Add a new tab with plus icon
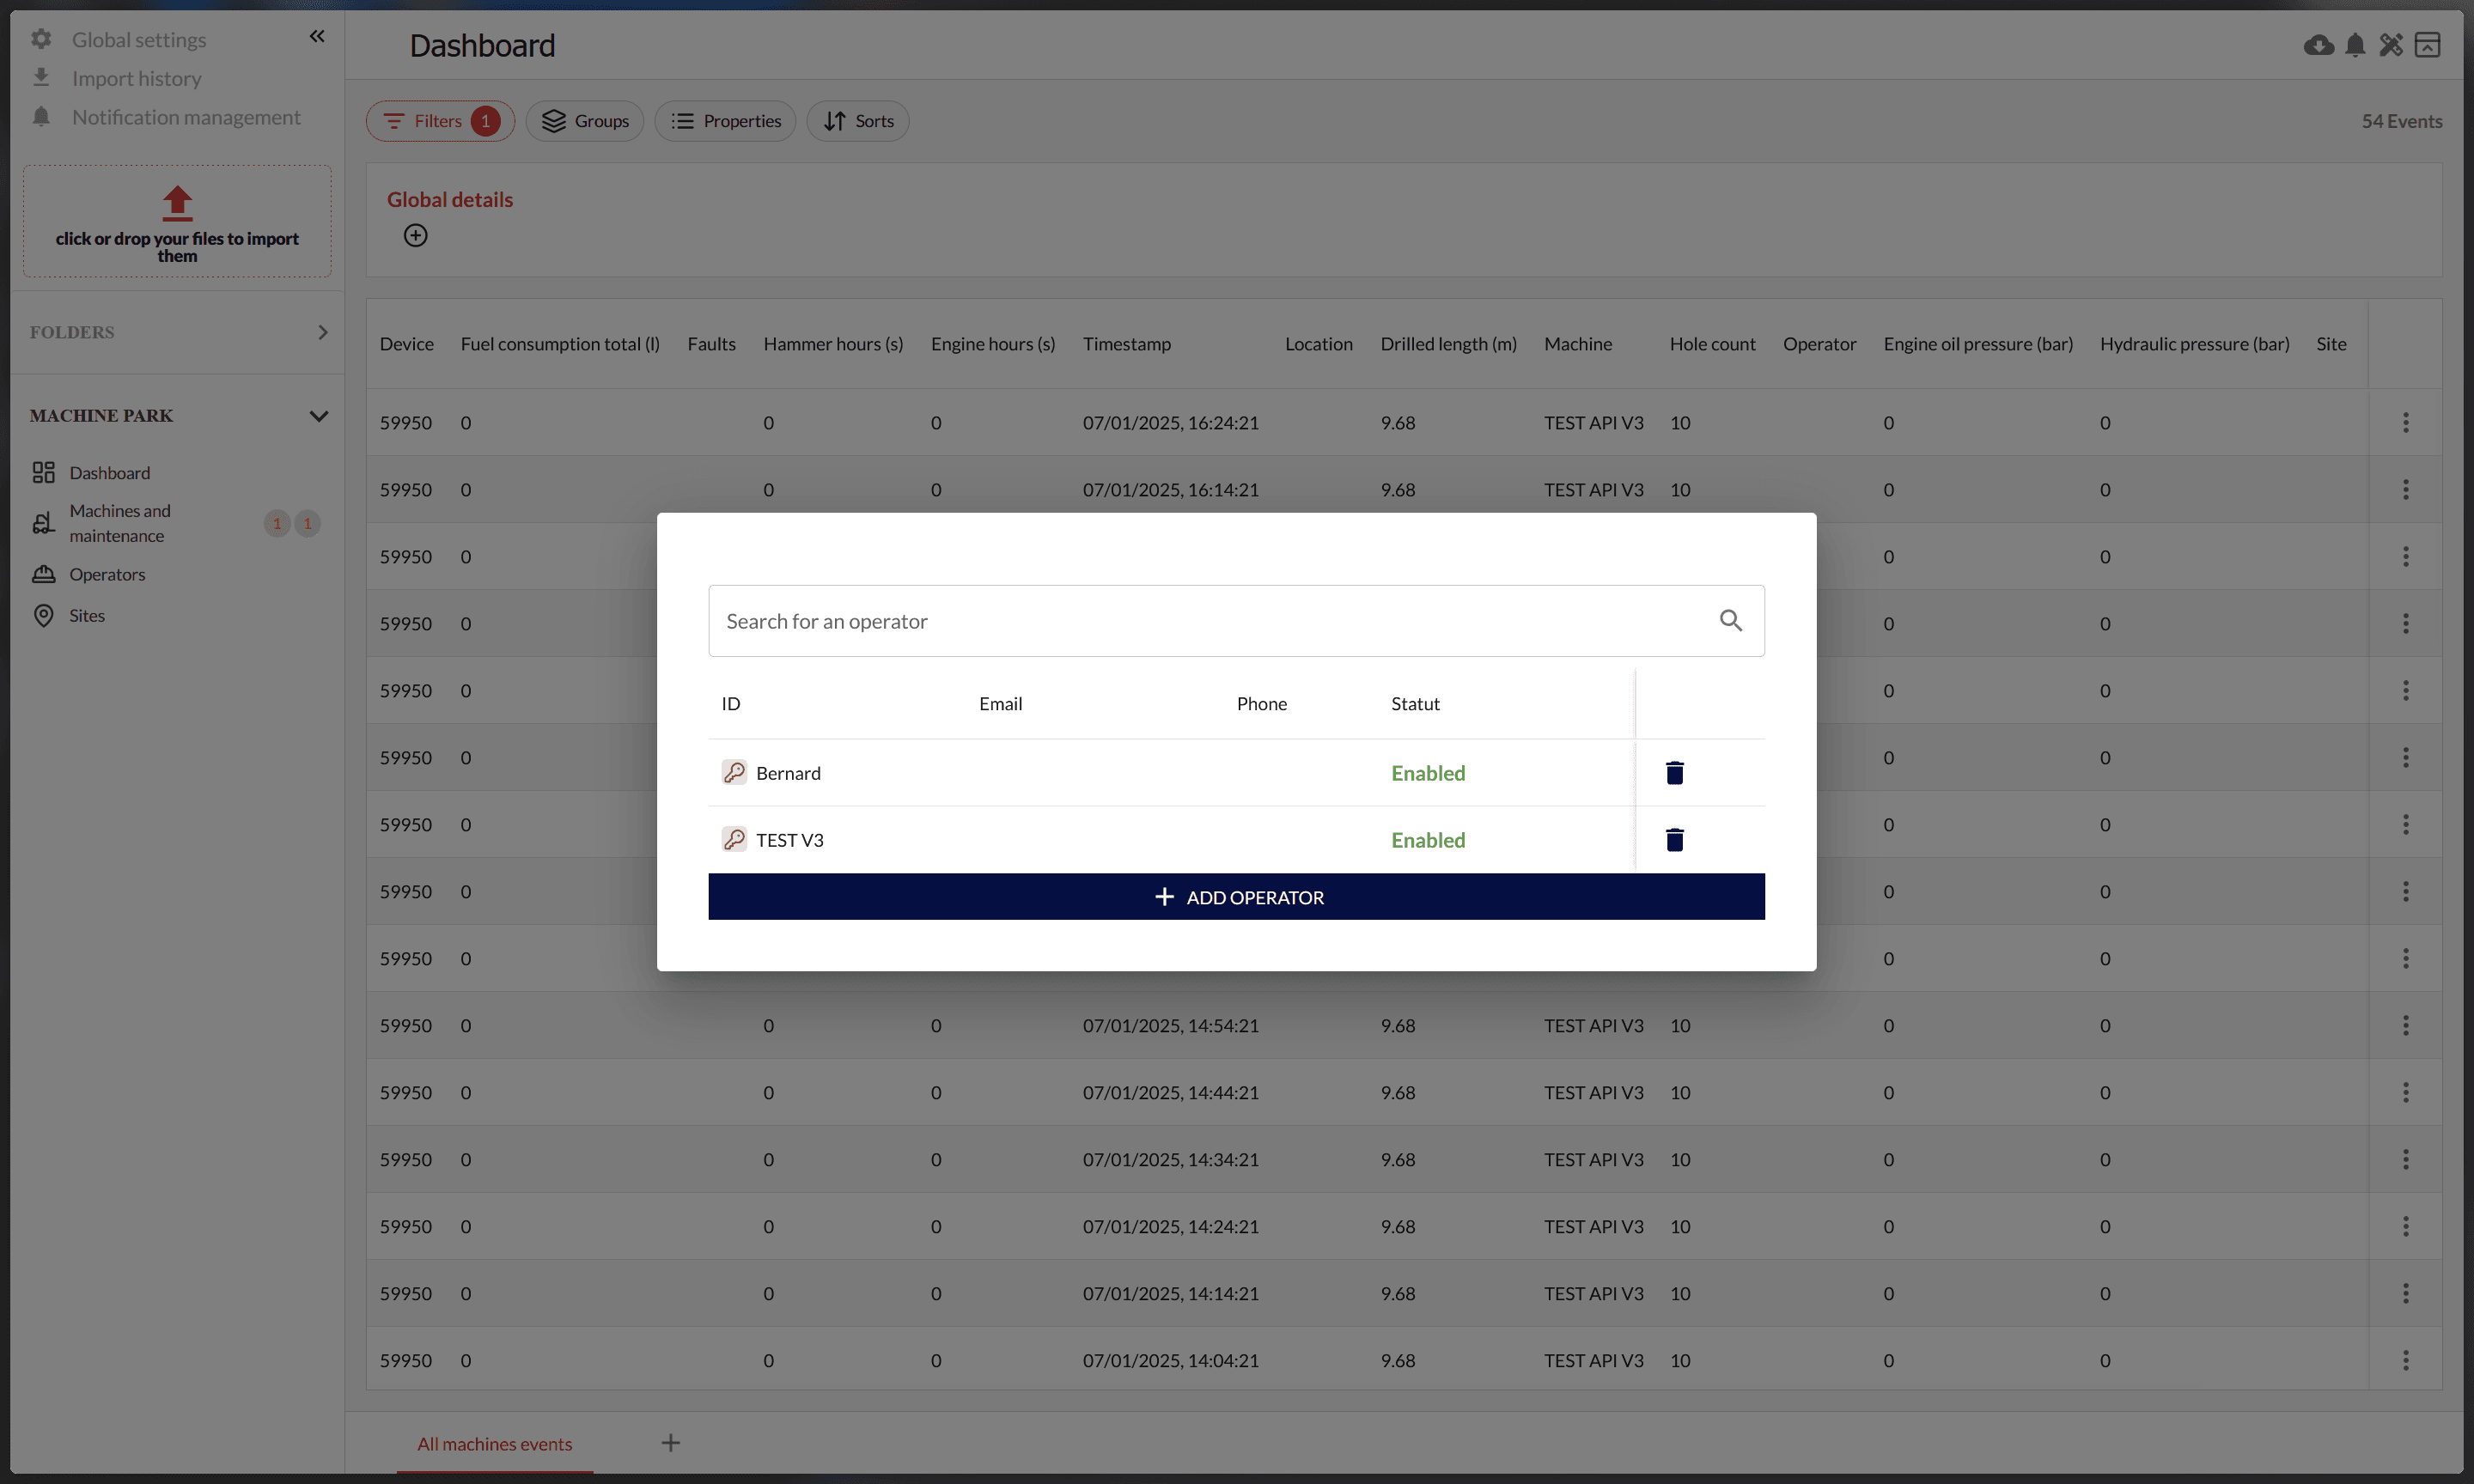Screen dimensions: 2474x1484 (x=670, y=1442)
